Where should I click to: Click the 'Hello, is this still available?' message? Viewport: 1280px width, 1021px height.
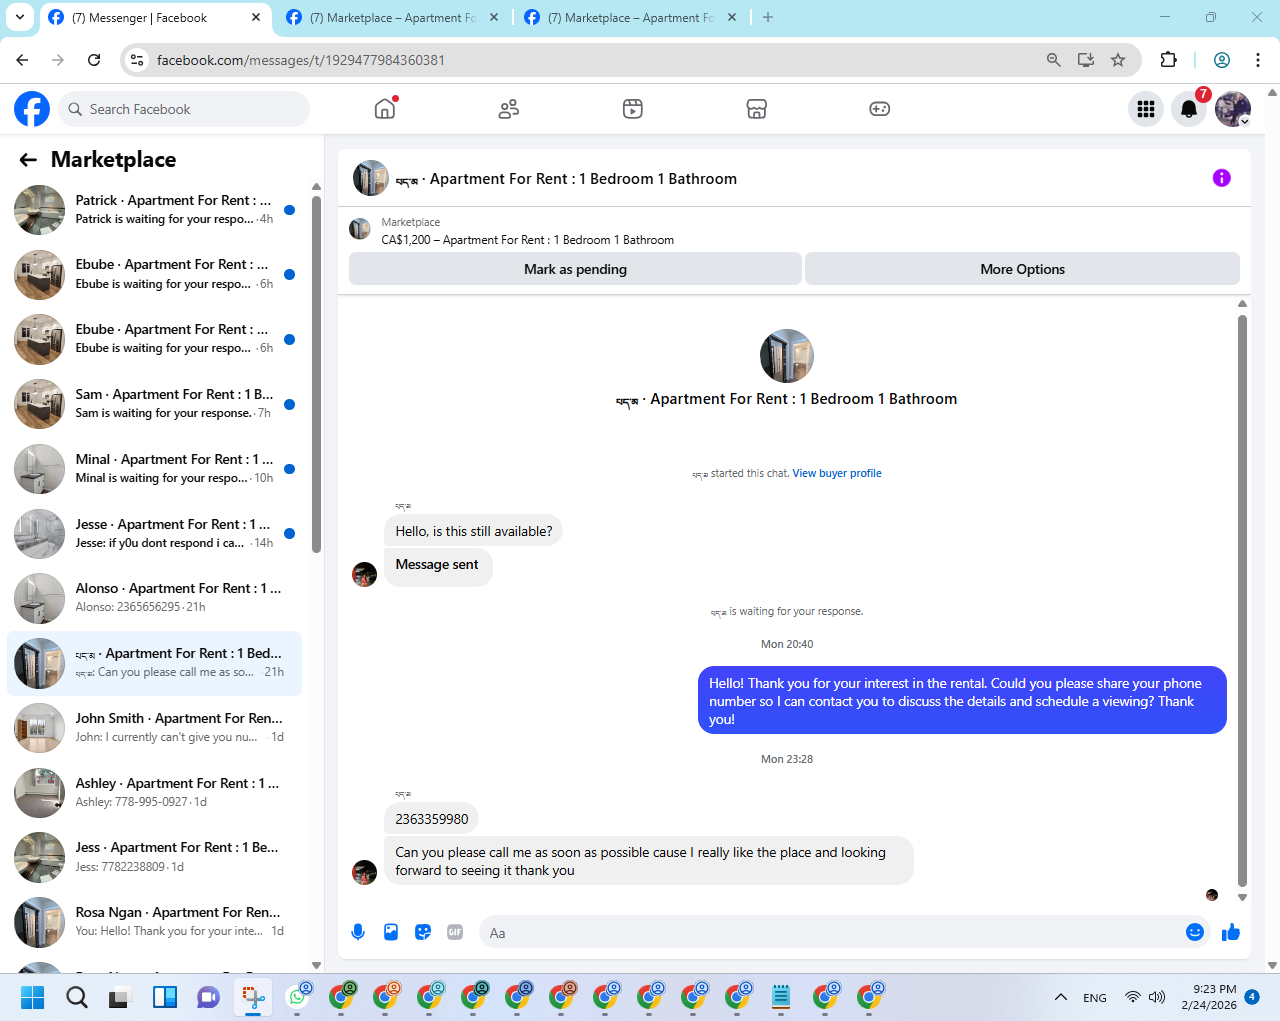click(474, 531)
